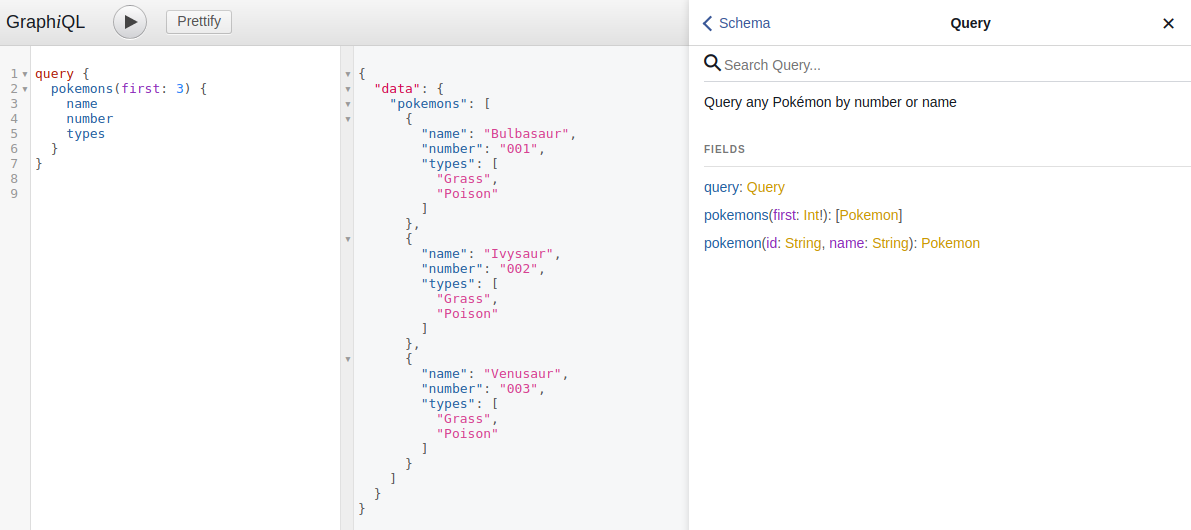Click the "data" key in results
This screenshot has width=1191, height=530.
(398, 89)
